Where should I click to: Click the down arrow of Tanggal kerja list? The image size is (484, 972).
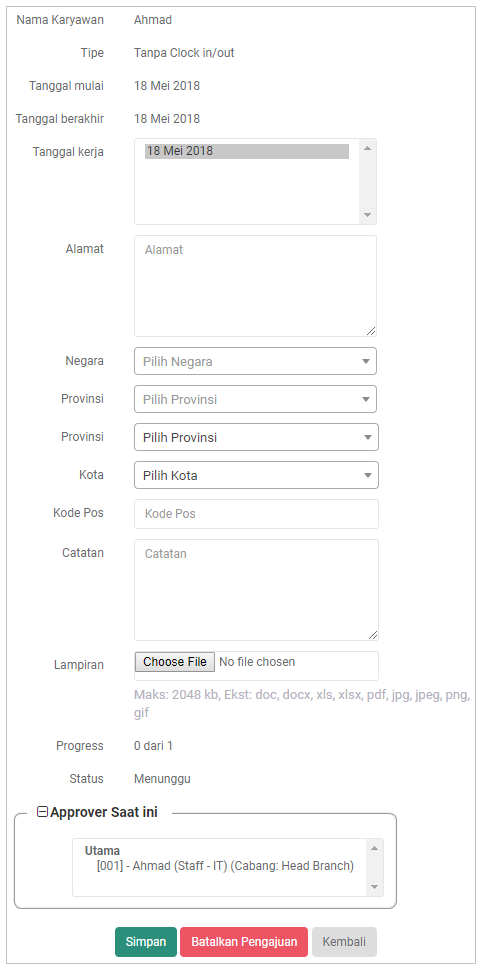[367, 215]
